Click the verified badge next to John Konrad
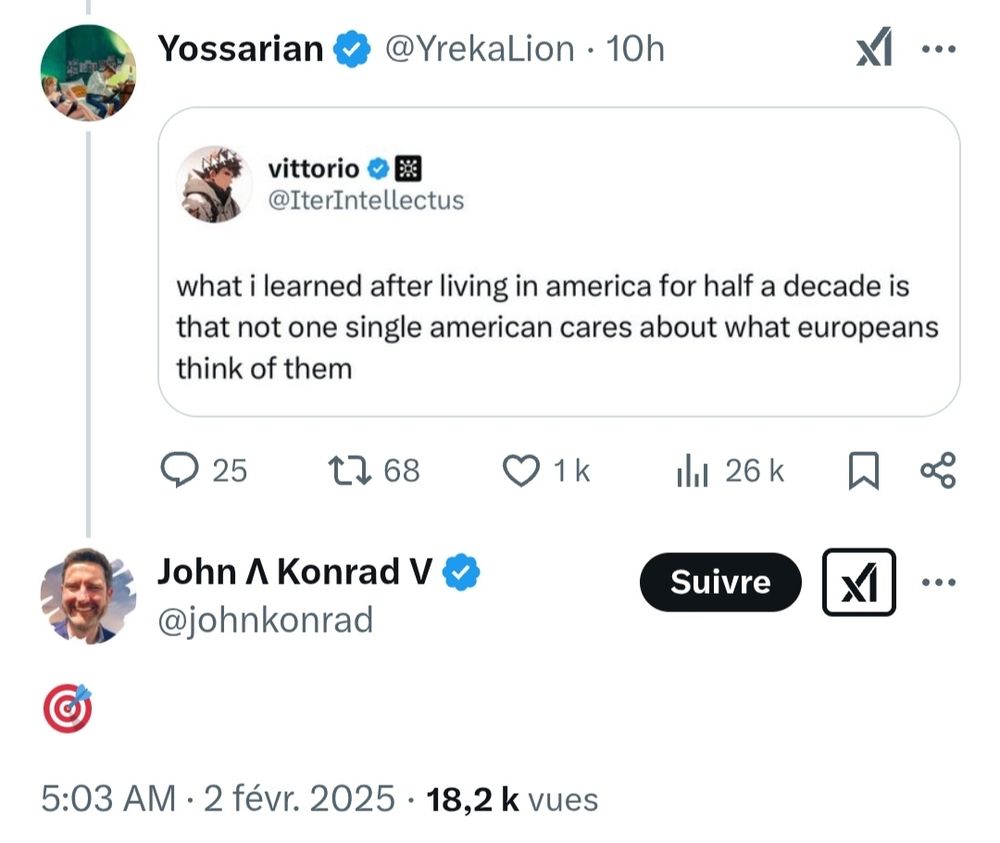1000x843 pixels. click(x=459, y=571)
